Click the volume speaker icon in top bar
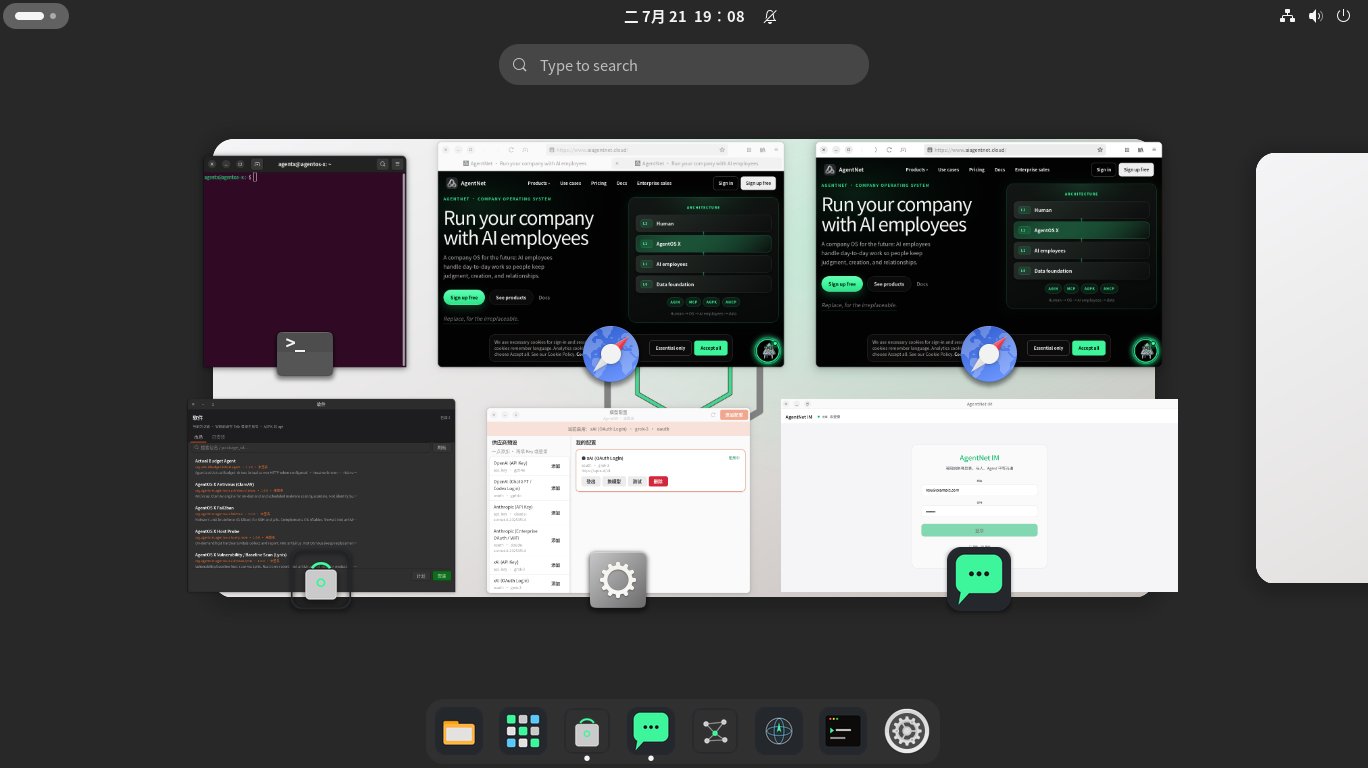 pos(1315,16)
